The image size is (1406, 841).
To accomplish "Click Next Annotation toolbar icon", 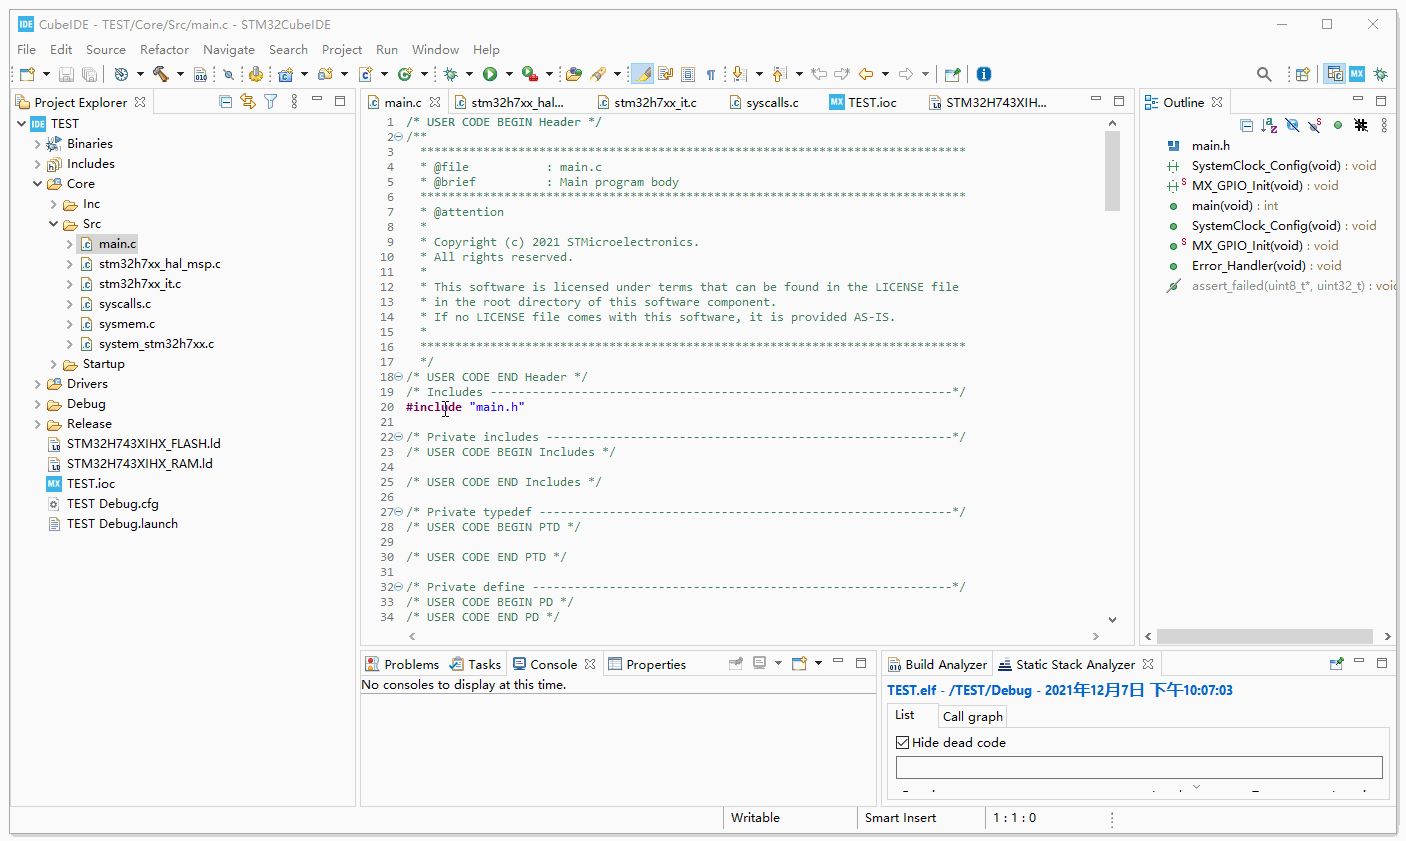I will tap(740, 74).
